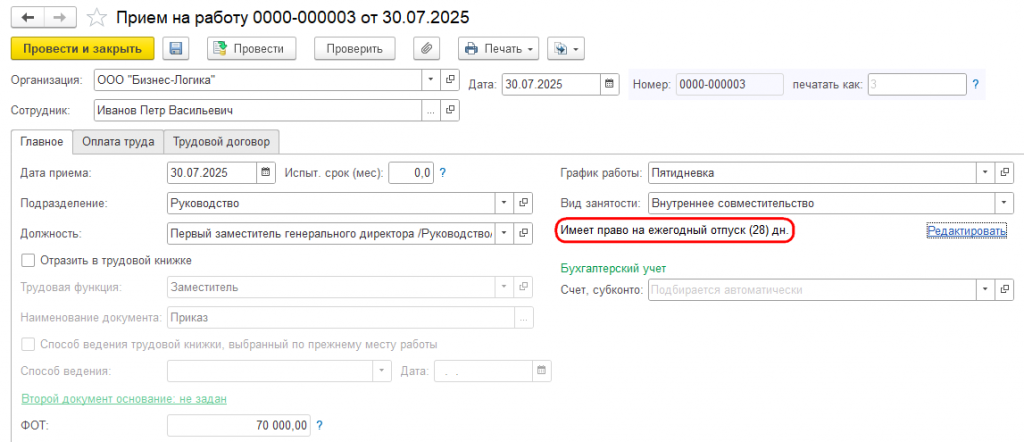Switch to the Главное tab
The height and width of the screenshot is (442, 1024).
[42, 142]
